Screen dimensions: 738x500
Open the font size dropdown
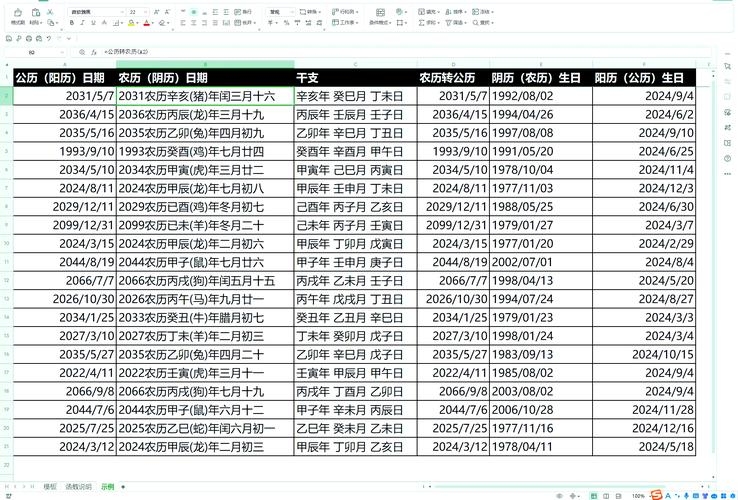144,11
